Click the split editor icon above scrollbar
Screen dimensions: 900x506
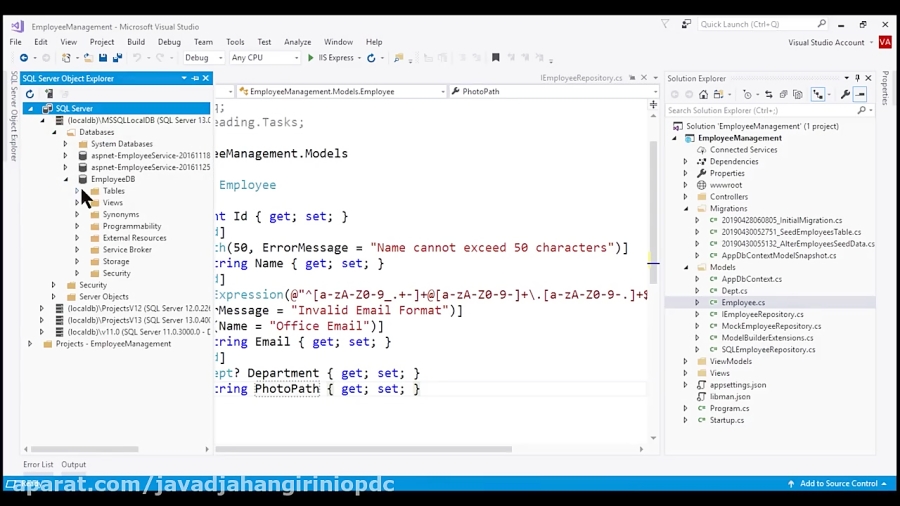coord(653,104)
